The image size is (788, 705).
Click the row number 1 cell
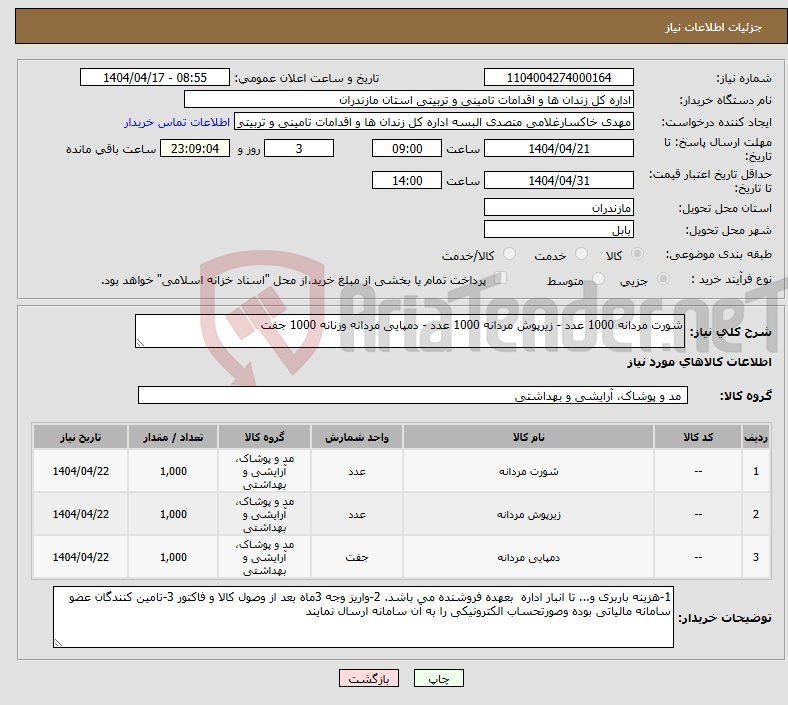[755, 471]
